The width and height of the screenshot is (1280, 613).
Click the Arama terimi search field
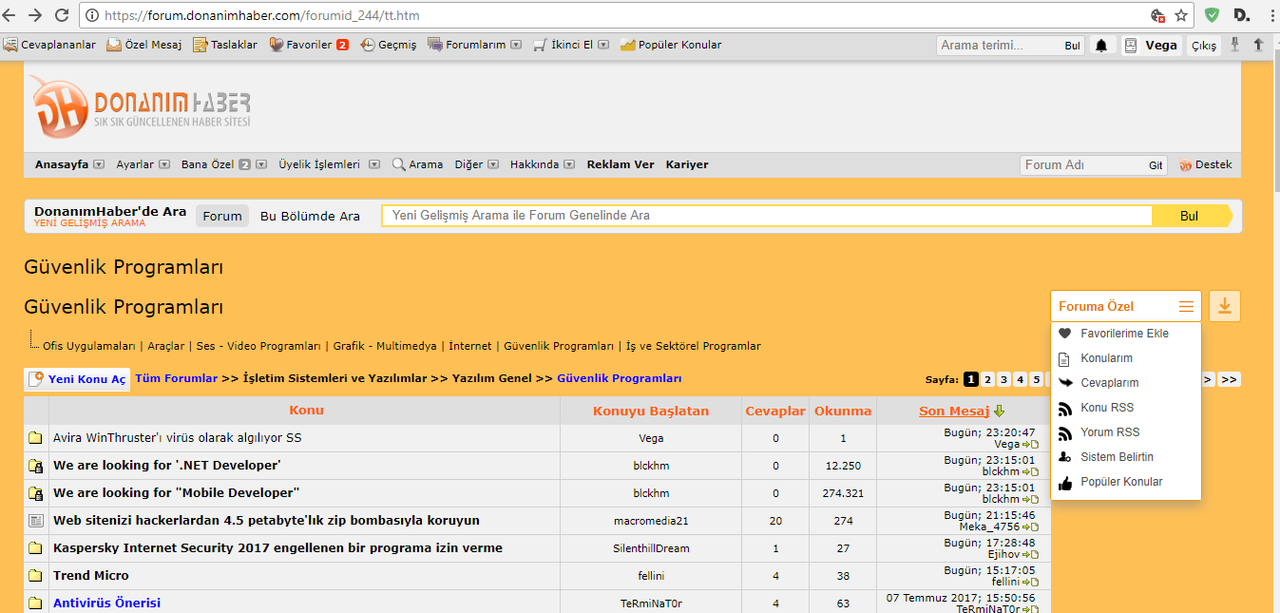(x=1000, y=45)
